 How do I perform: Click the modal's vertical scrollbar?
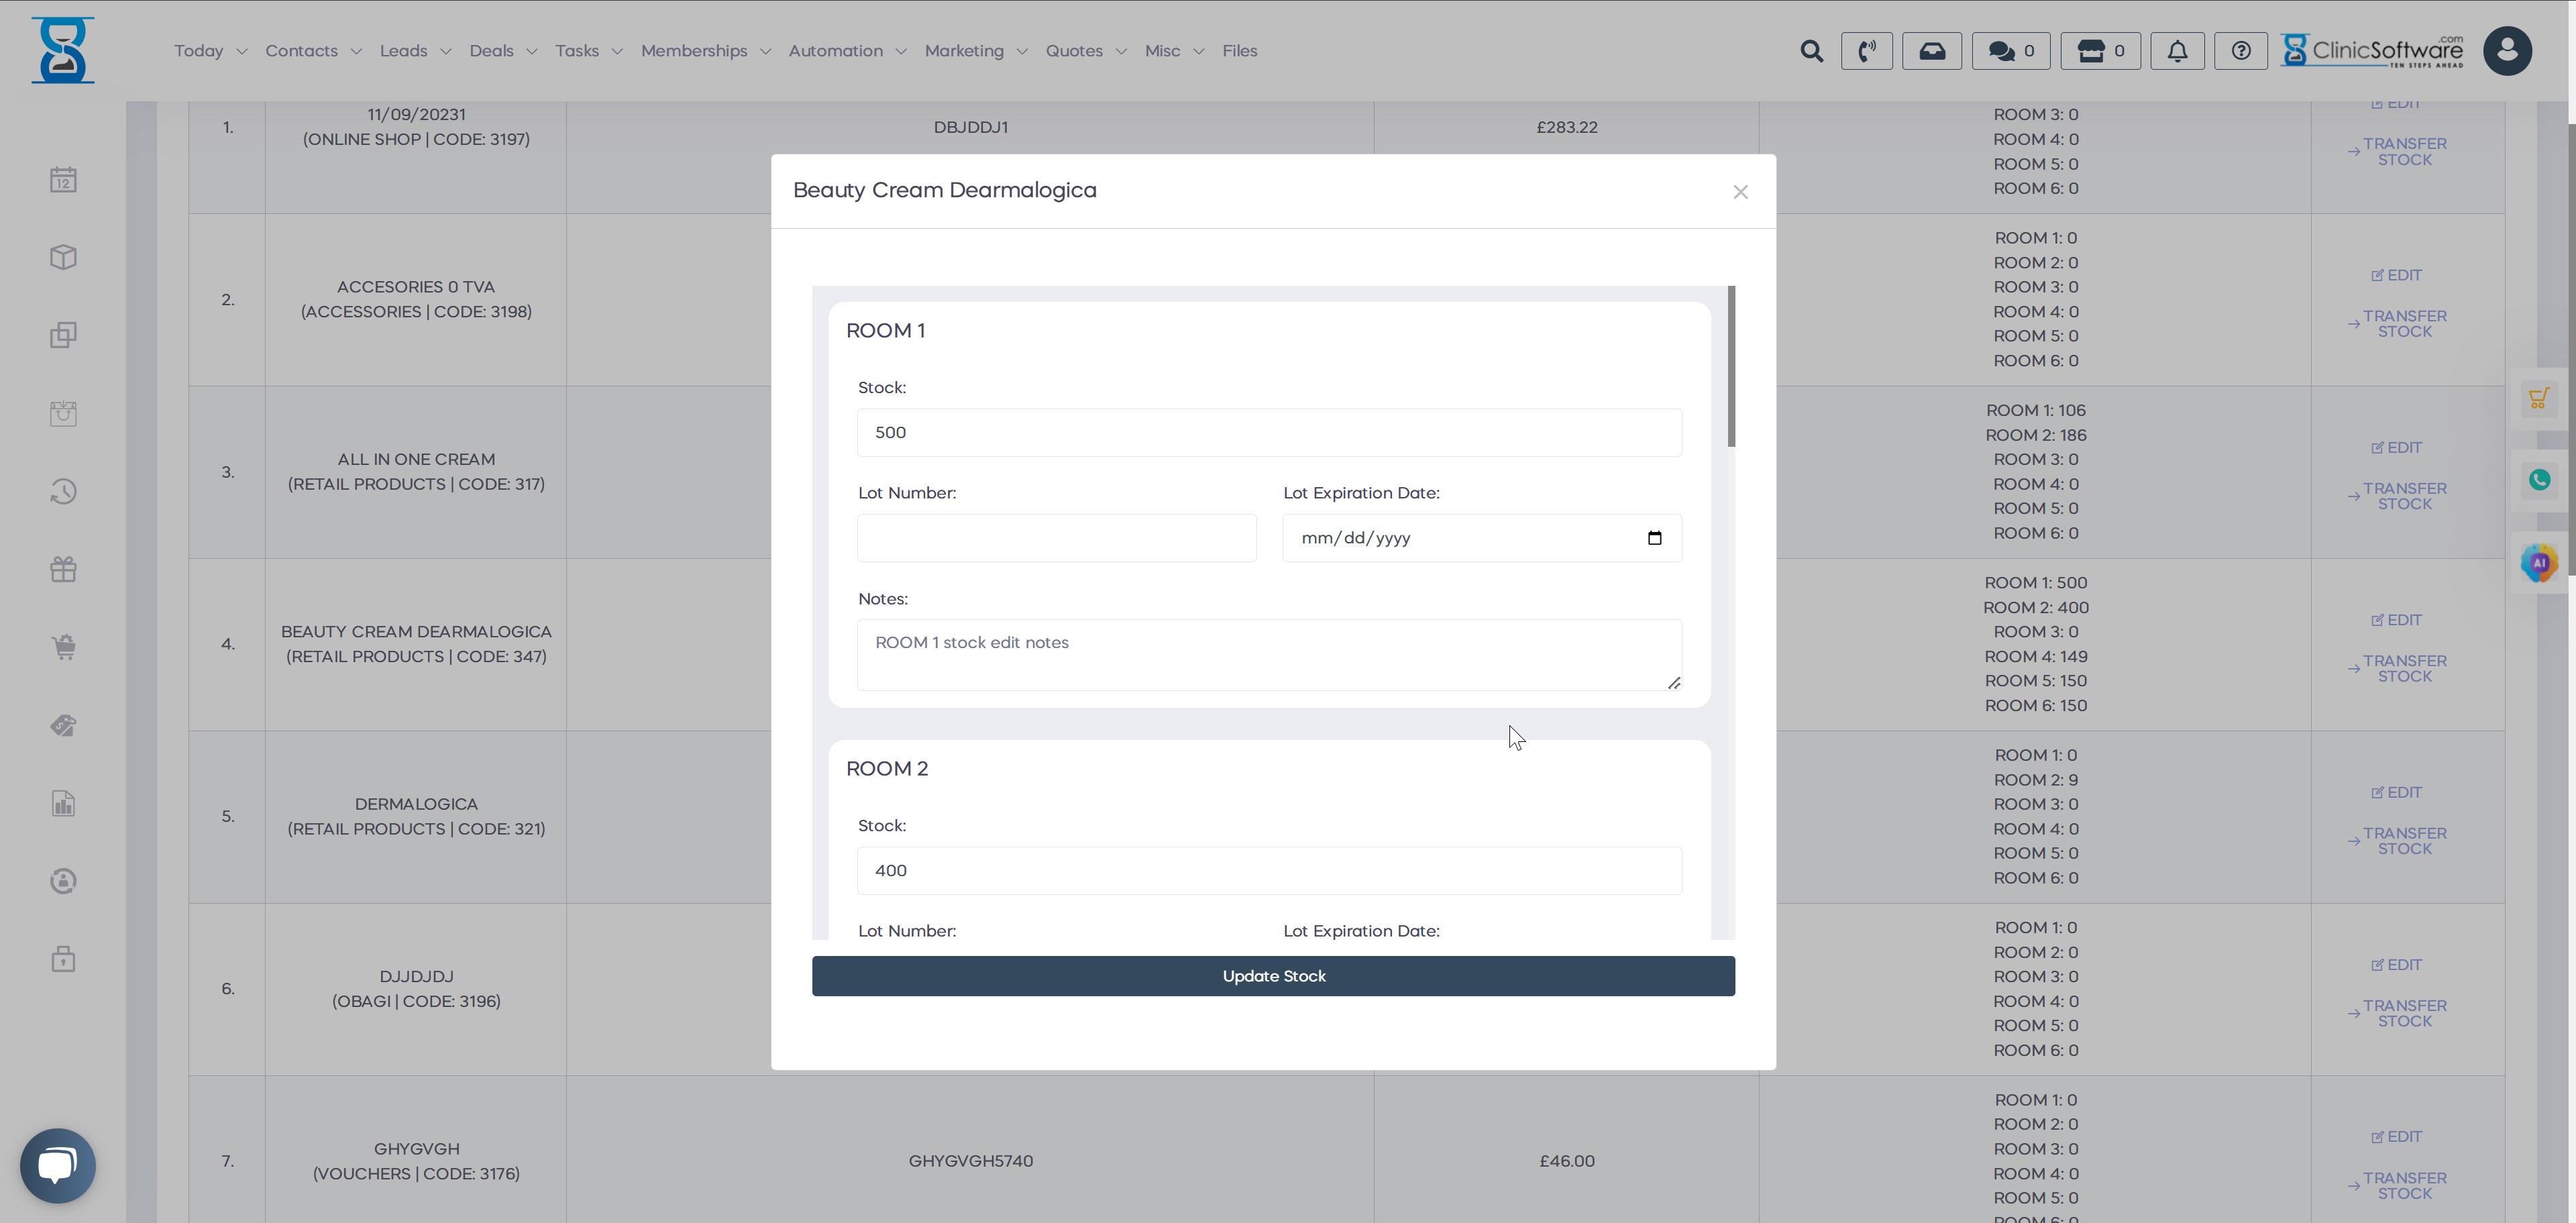(x=1731, y=366)
